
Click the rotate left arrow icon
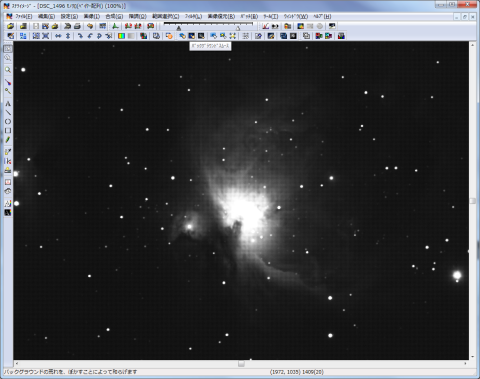[x=90, y=36]
